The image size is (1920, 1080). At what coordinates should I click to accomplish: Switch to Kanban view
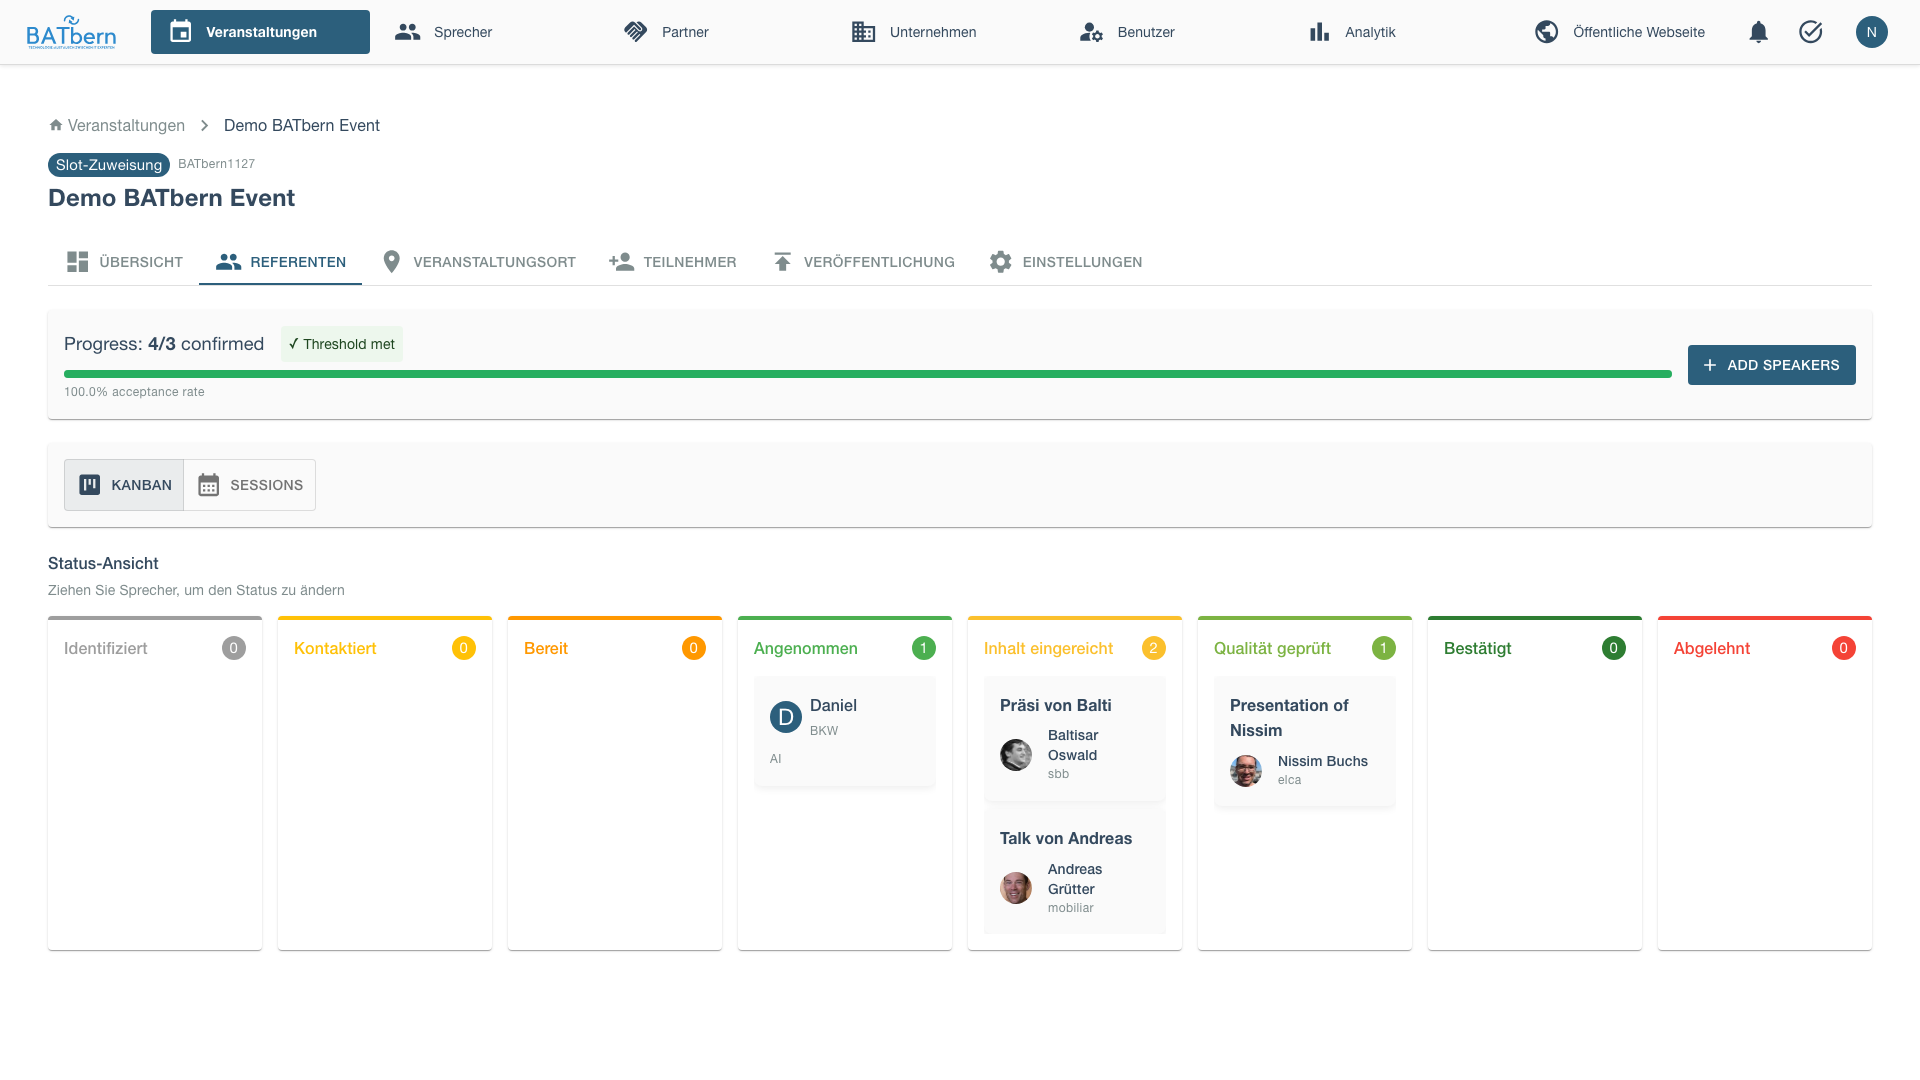click(x=124, y=485)
